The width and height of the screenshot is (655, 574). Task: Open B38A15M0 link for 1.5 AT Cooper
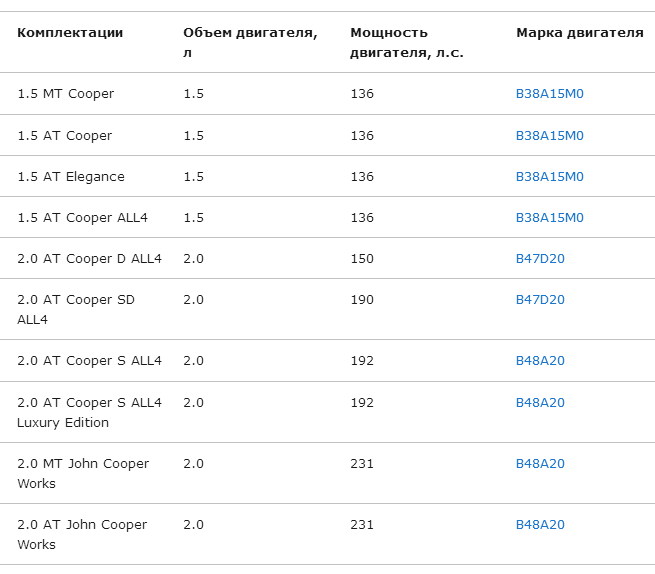(549, 136)
